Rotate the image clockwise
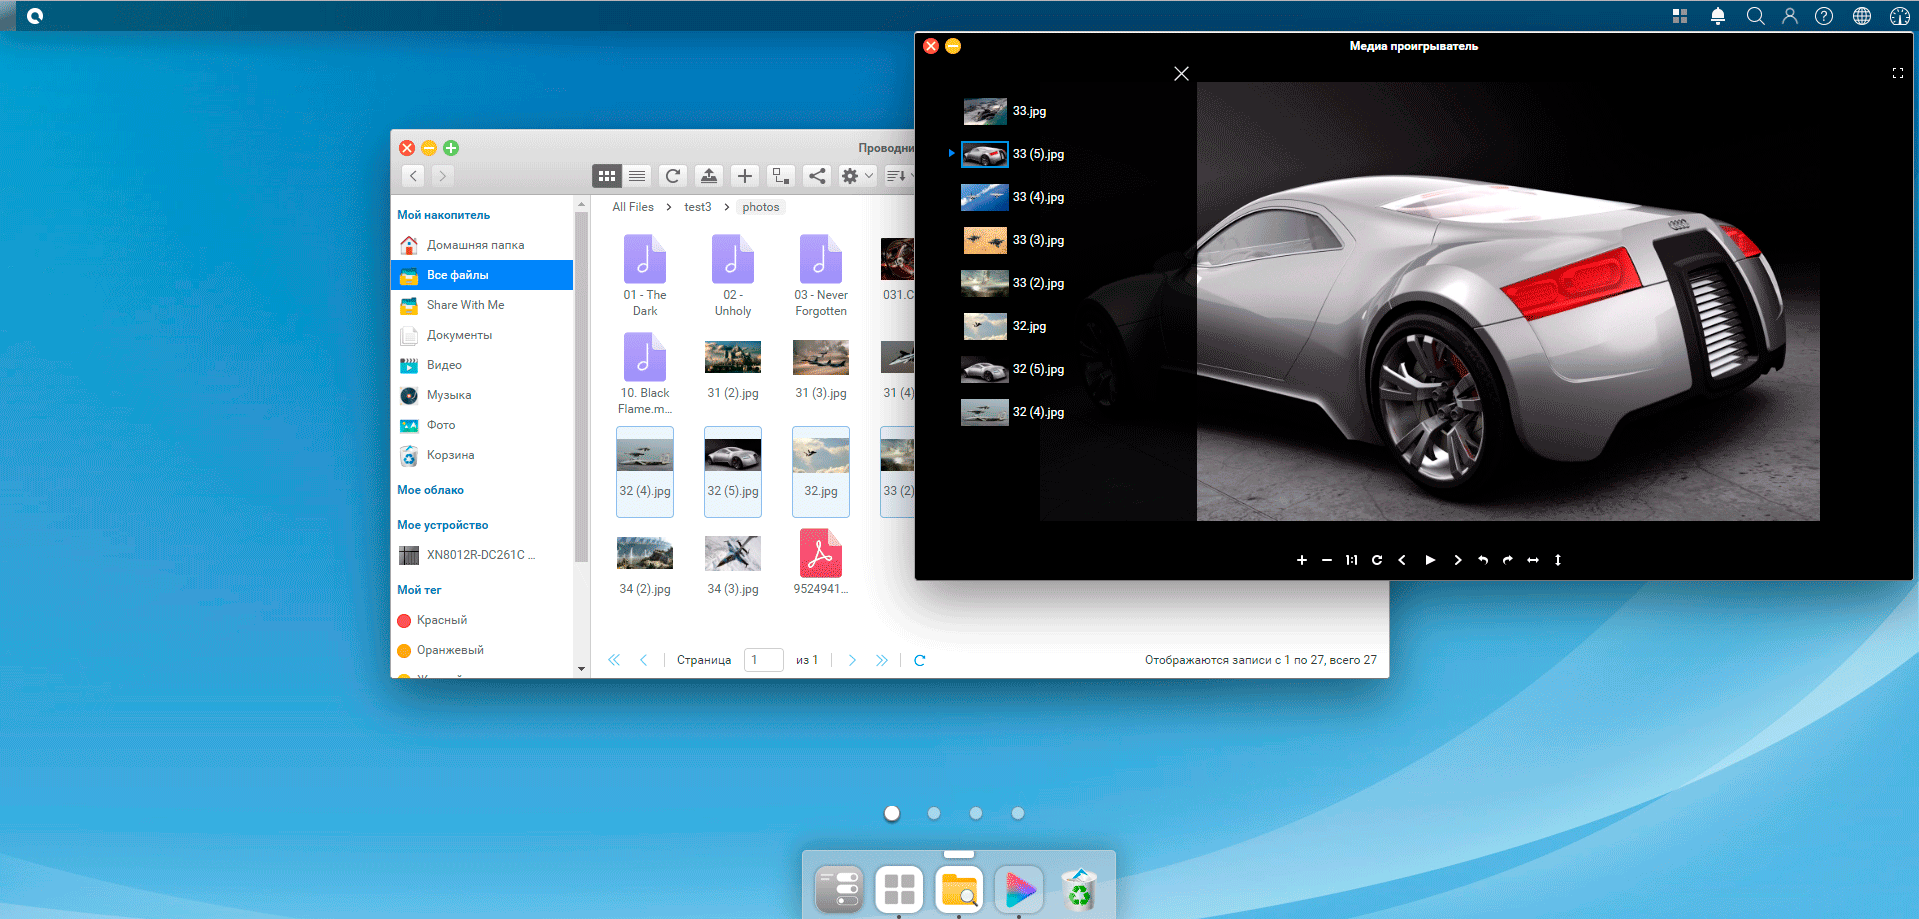Image resolution: width=1919 pixels, height=919 pixels. pyautogui.click(x=1508, y=560)
